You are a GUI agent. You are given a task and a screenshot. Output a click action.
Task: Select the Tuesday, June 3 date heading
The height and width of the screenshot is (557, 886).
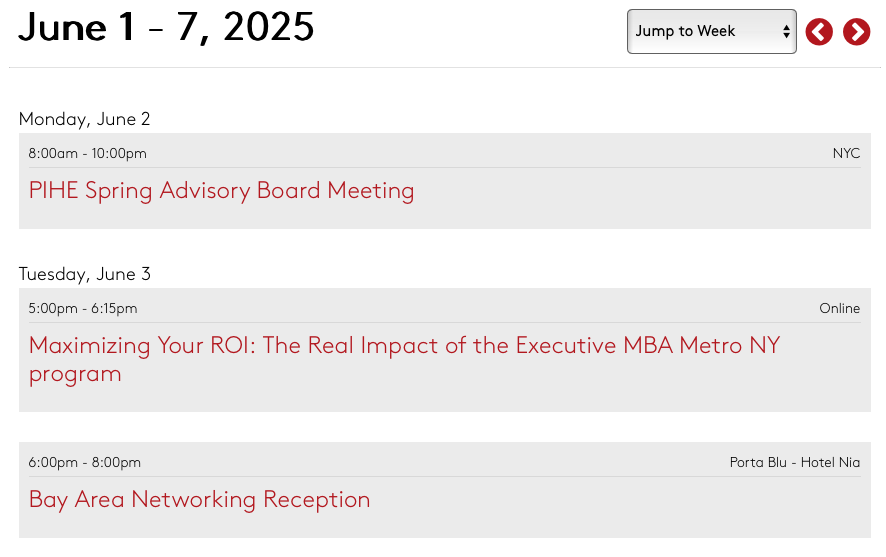[x=85, y=274]
